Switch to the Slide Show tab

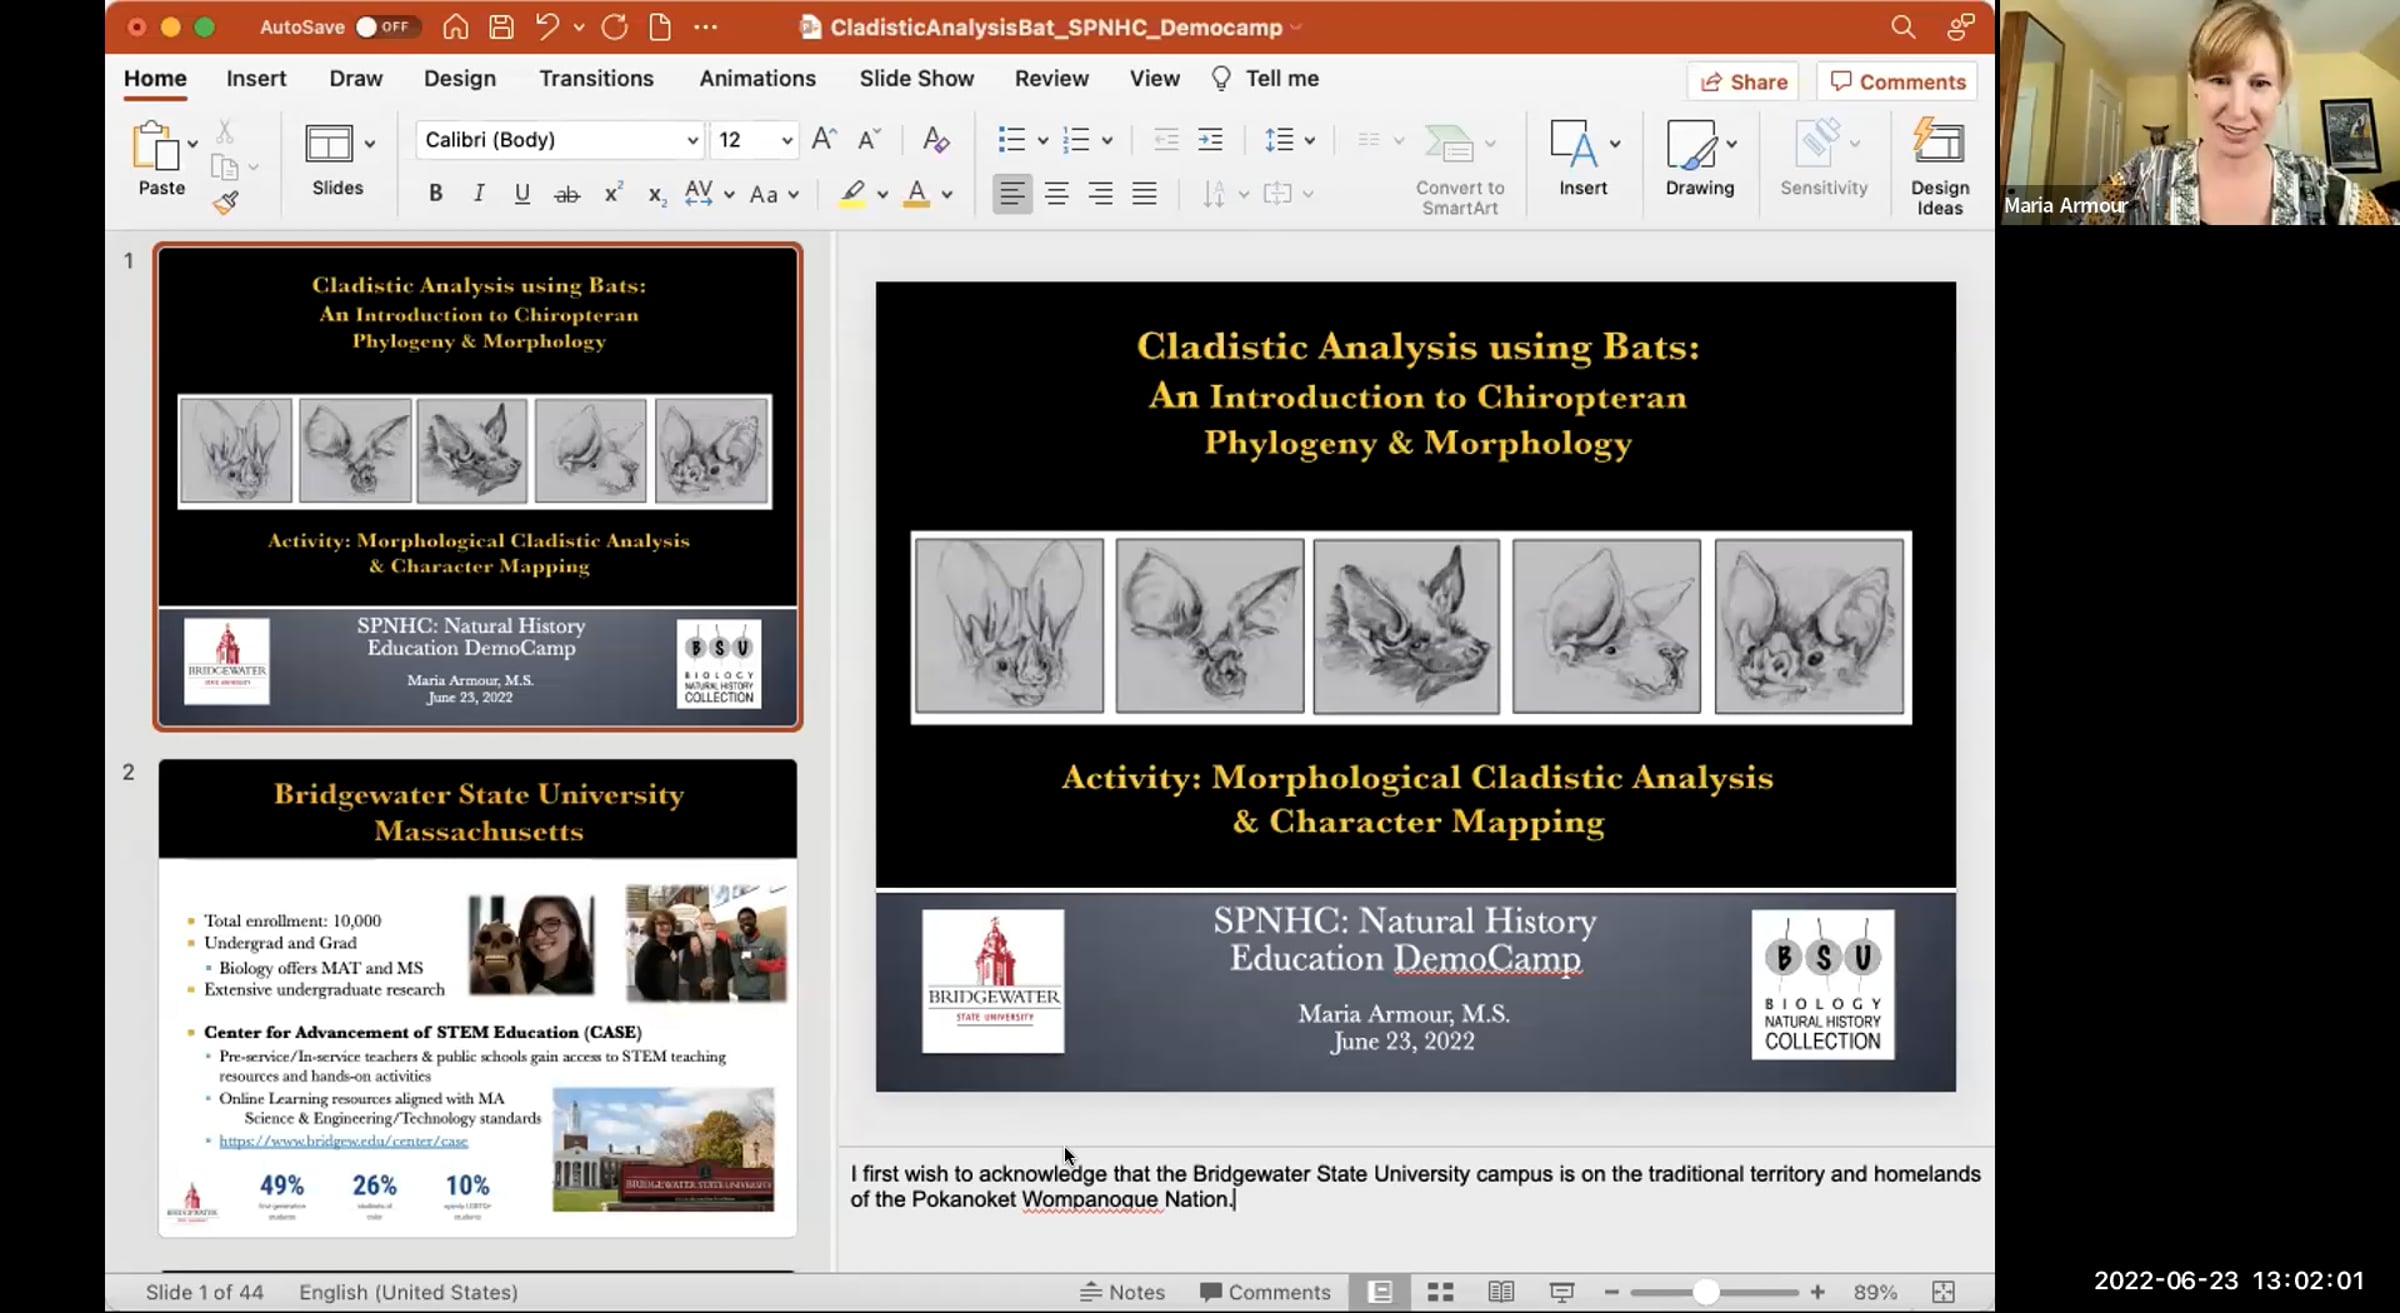[916, 78]
